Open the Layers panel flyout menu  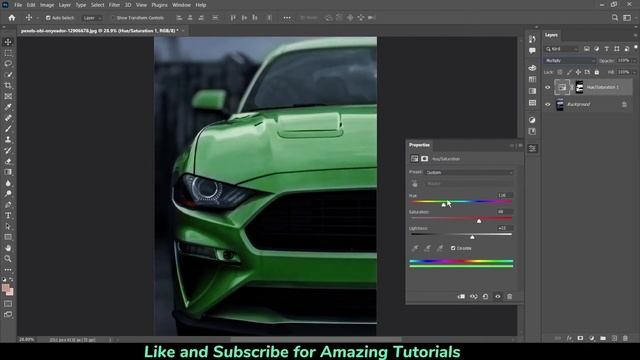click(636, 35)
